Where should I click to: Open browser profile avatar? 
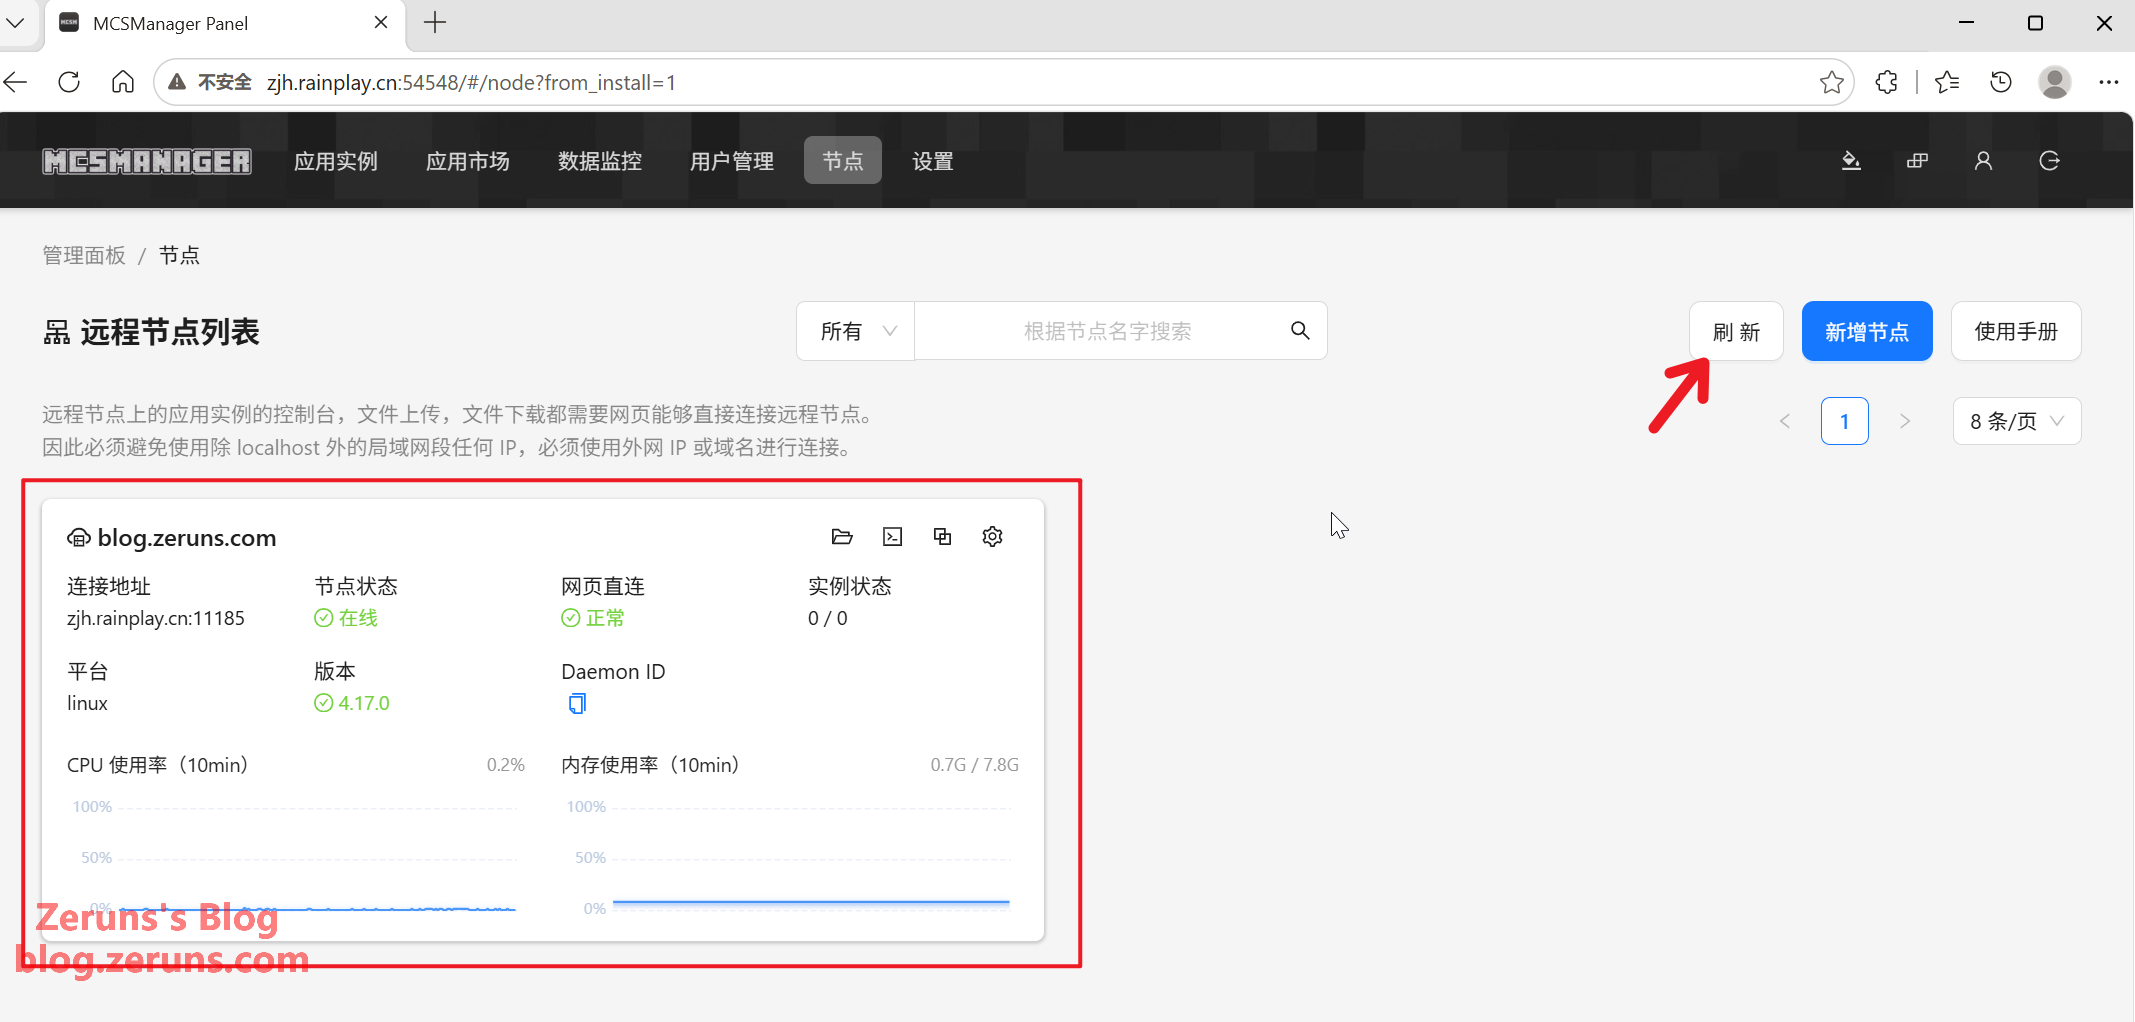[2055, 82]
